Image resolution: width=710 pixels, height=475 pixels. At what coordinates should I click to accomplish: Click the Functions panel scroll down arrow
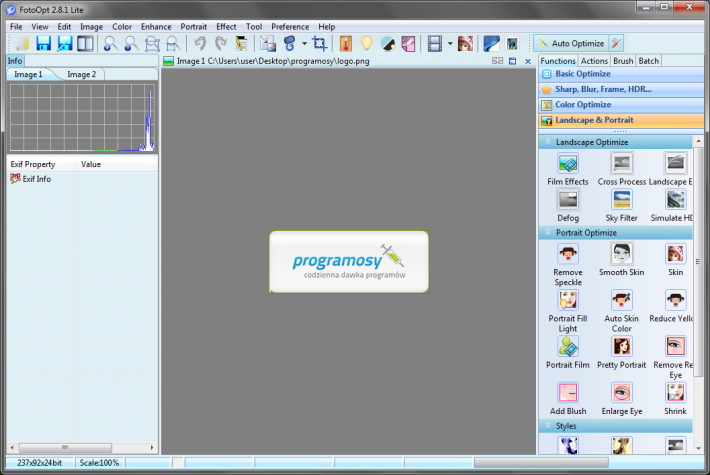(x=698, y=448)
